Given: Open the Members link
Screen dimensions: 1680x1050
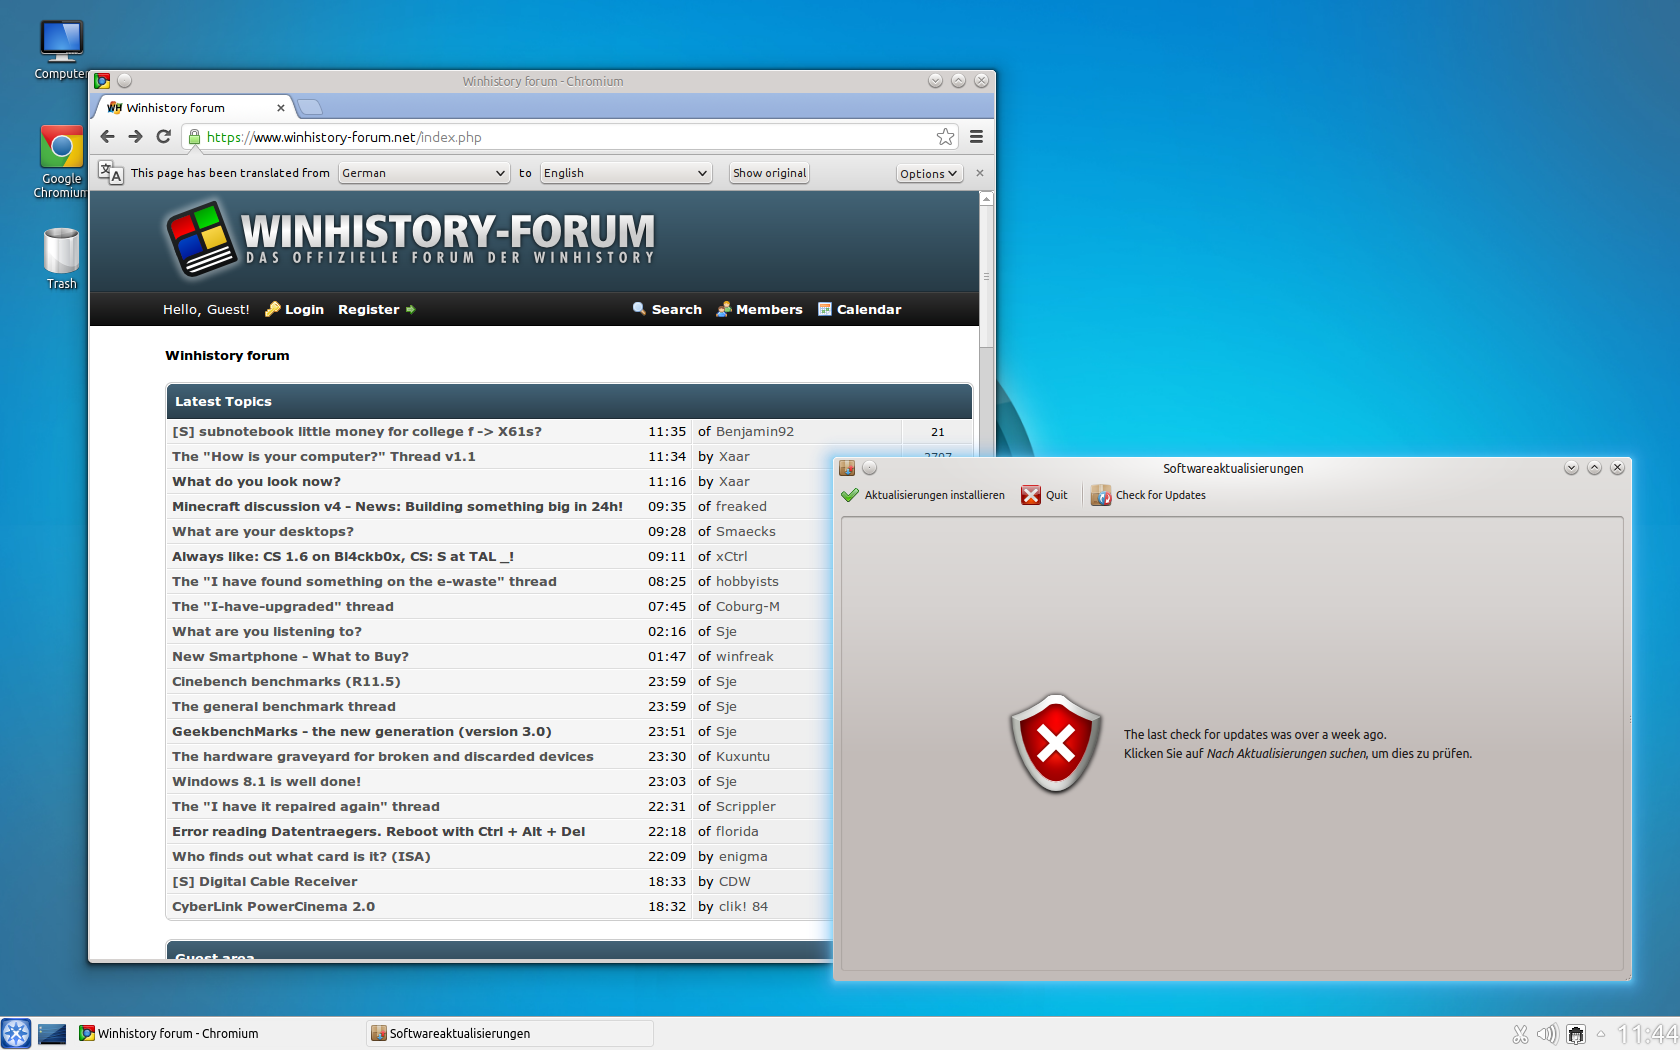Looking at the screenshot, I should [769, 310].
